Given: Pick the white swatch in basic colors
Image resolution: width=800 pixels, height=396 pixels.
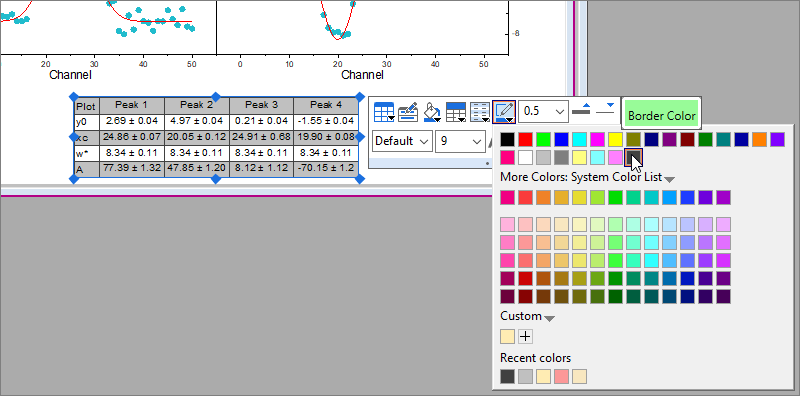Looking at the screenshot, I should tap(526, 157).
